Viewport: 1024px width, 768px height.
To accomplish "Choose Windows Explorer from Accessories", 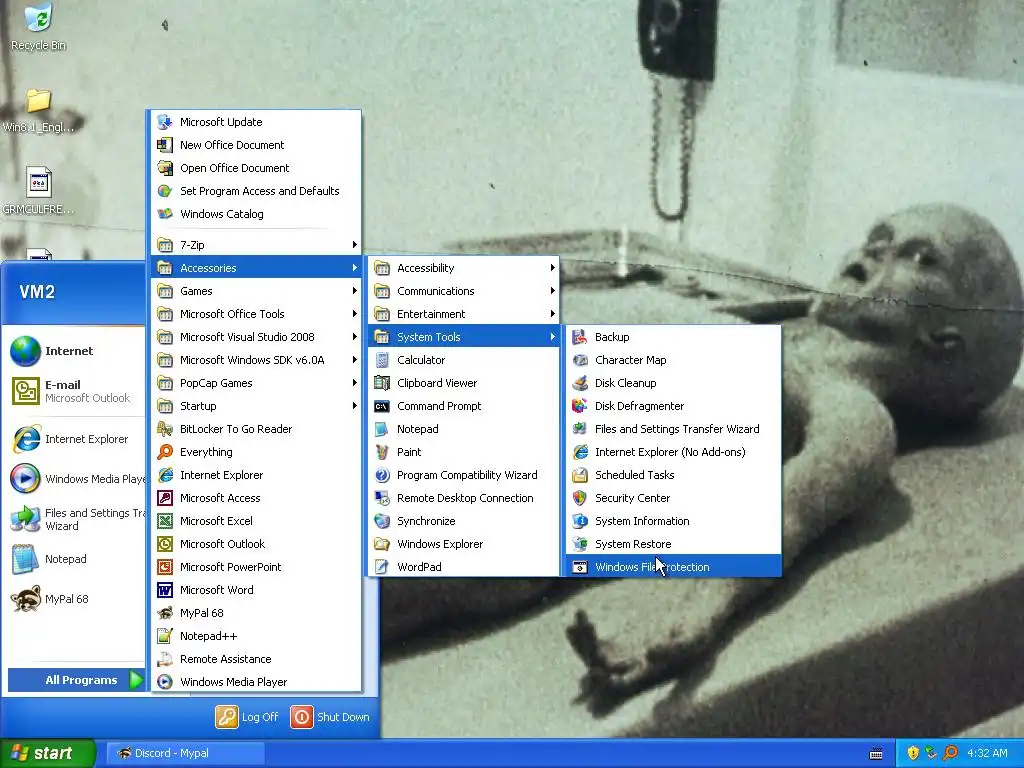I will click(x=463, y=543).
